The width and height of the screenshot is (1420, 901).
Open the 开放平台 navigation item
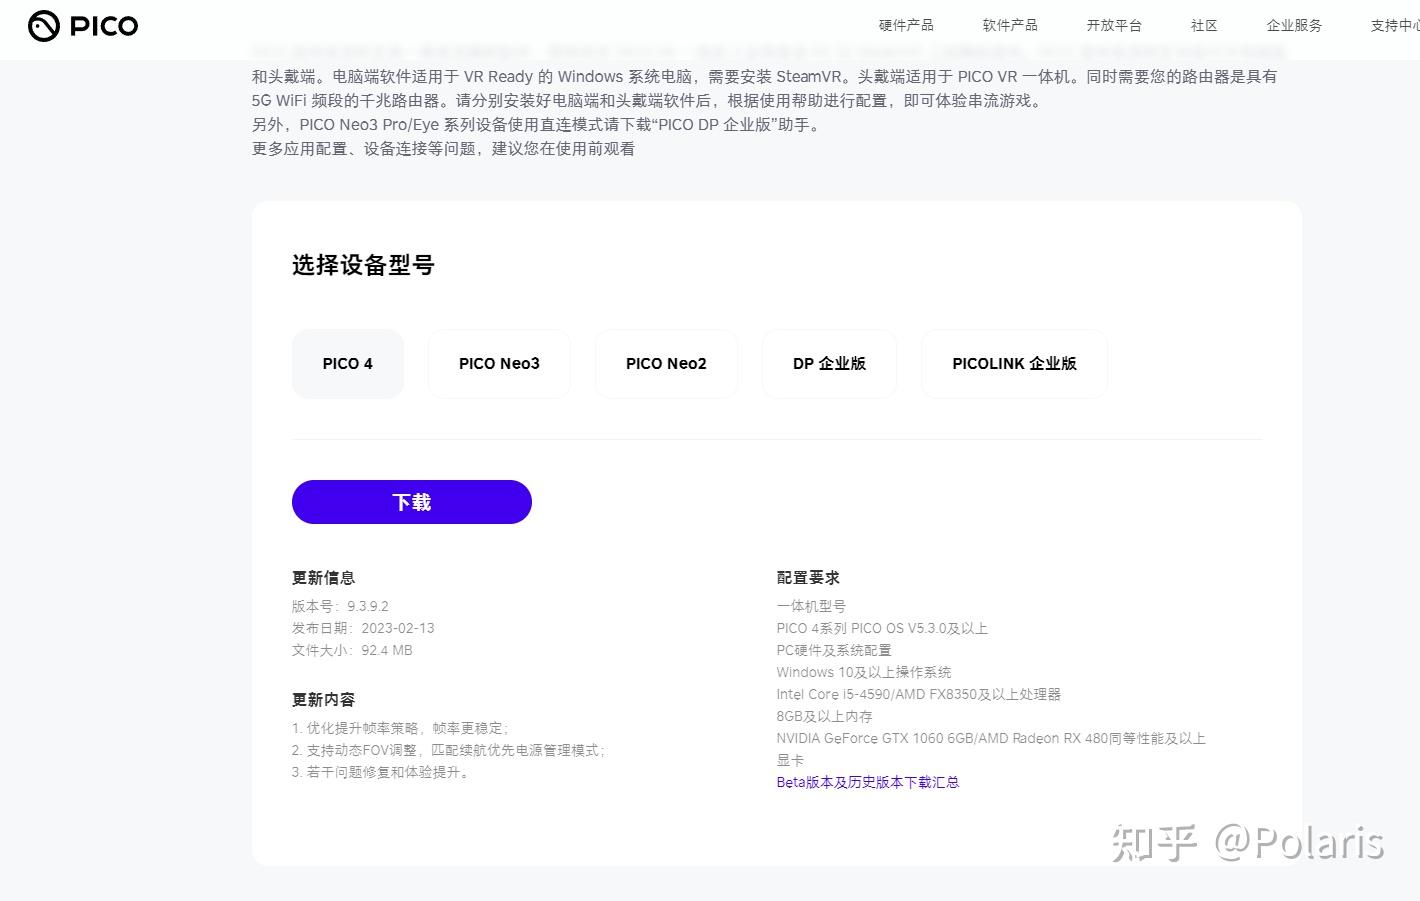coord(1113,25)
